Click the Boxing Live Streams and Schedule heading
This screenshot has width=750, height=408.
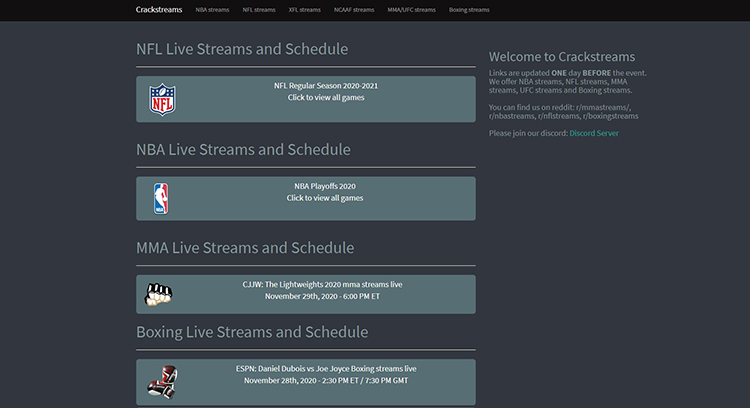252,332
